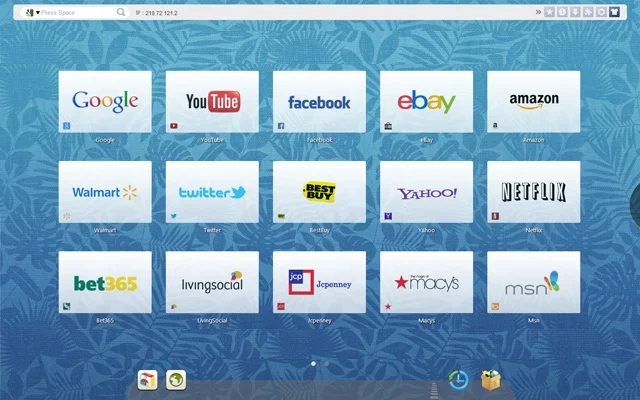Visit the livingsocial tile
This screenshot has width=640, height=400.
(x=212, y=282)
